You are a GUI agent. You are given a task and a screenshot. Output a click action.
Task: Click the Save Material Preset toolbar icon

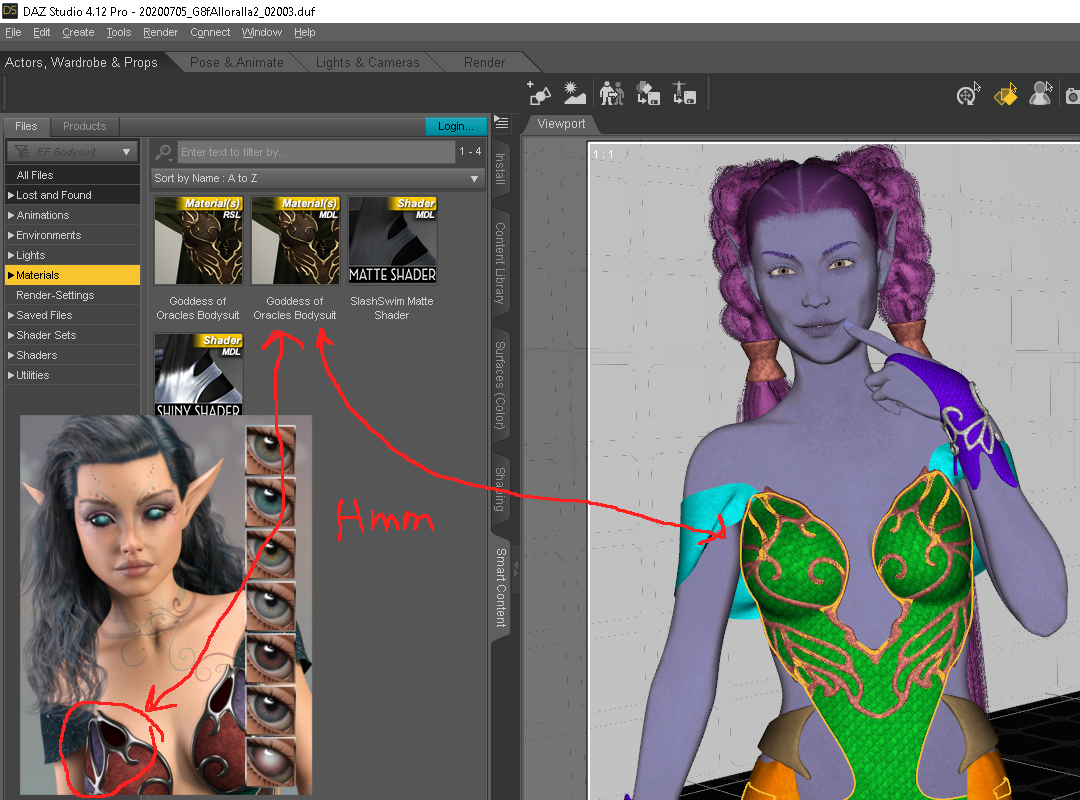648,94
